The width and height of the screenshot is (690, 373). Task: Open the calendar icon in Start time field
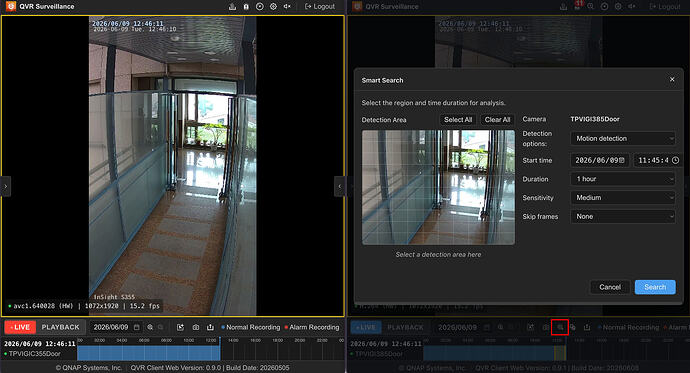click(622, 161)
